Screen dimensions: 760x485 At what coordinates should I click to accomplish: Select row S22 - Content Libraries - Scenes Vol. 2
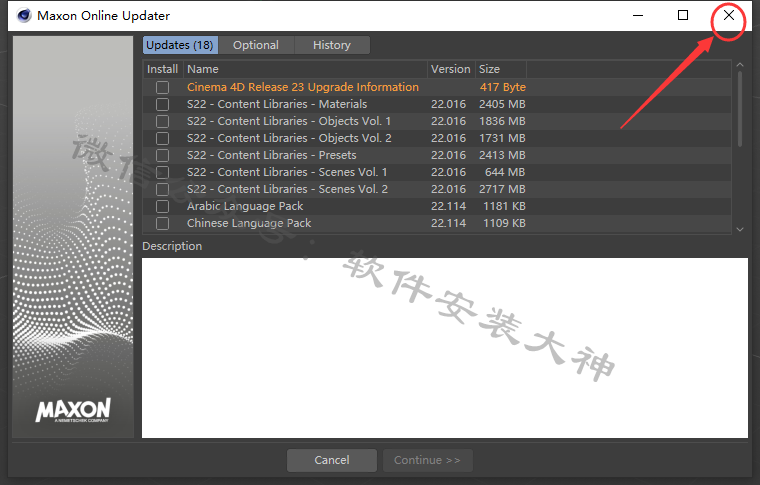(x=437, y=189)
